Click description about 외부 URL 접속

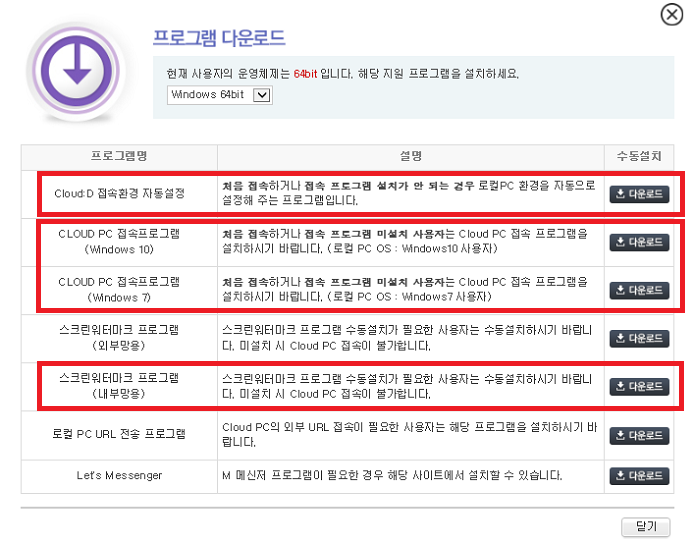[x=410, y=434]
